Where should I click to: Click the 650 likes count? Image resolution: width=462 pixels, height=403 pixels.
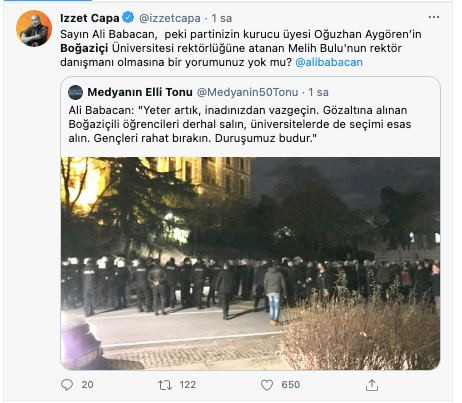tap(291, 385)
